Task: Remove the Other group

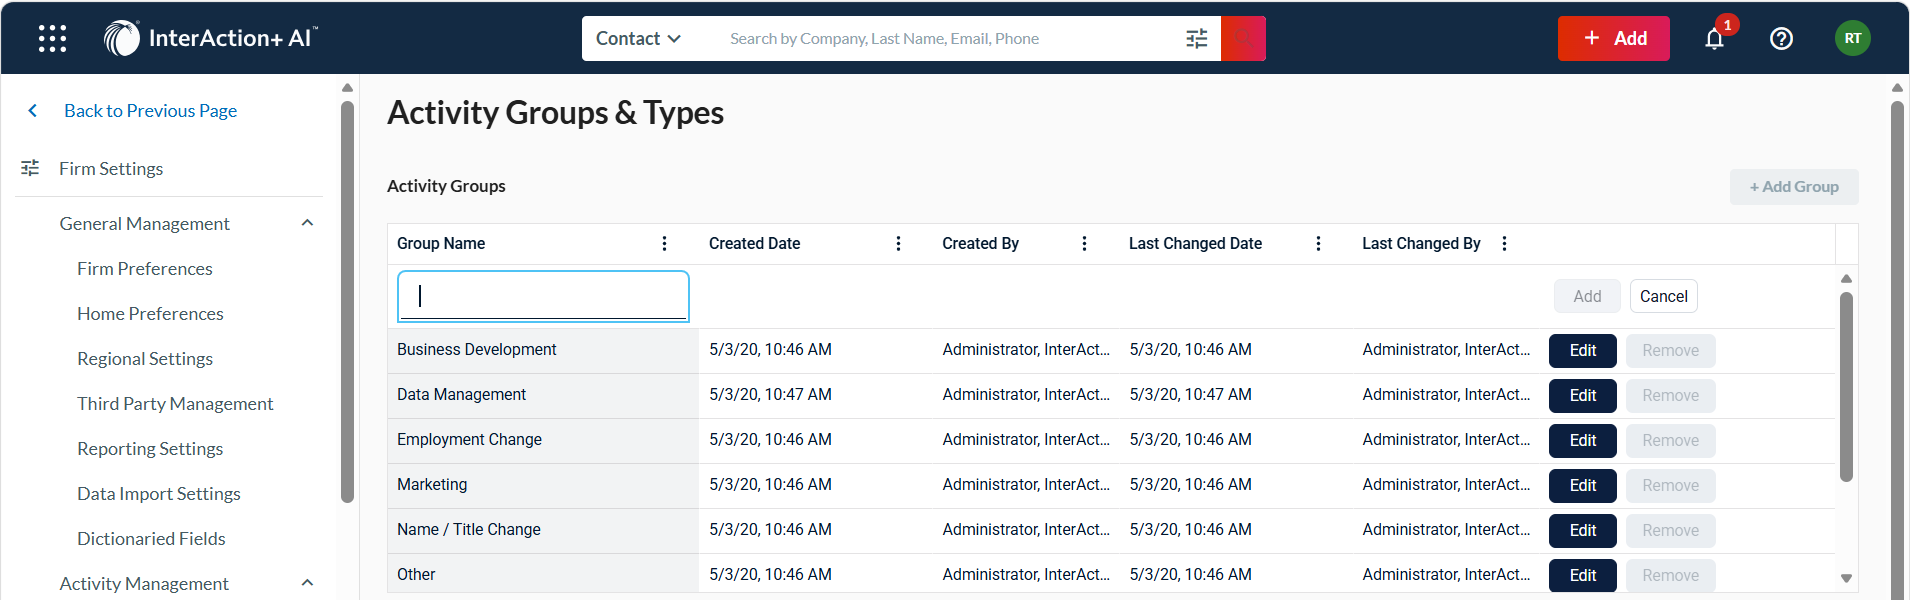Action: (x=1670, y=575)
